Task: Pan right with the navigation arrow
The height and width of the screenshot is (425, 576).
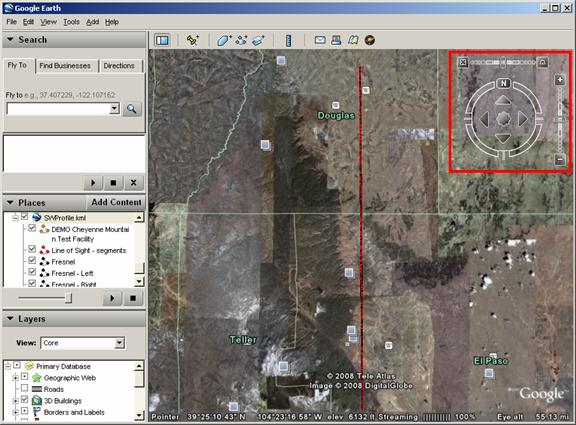Action: click(x=522, y=119)
